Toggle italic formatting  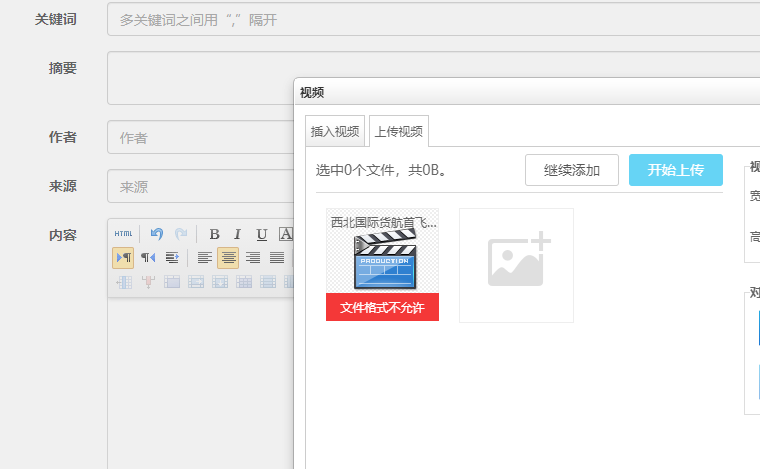pyautogui.click(x=238, y=234)
